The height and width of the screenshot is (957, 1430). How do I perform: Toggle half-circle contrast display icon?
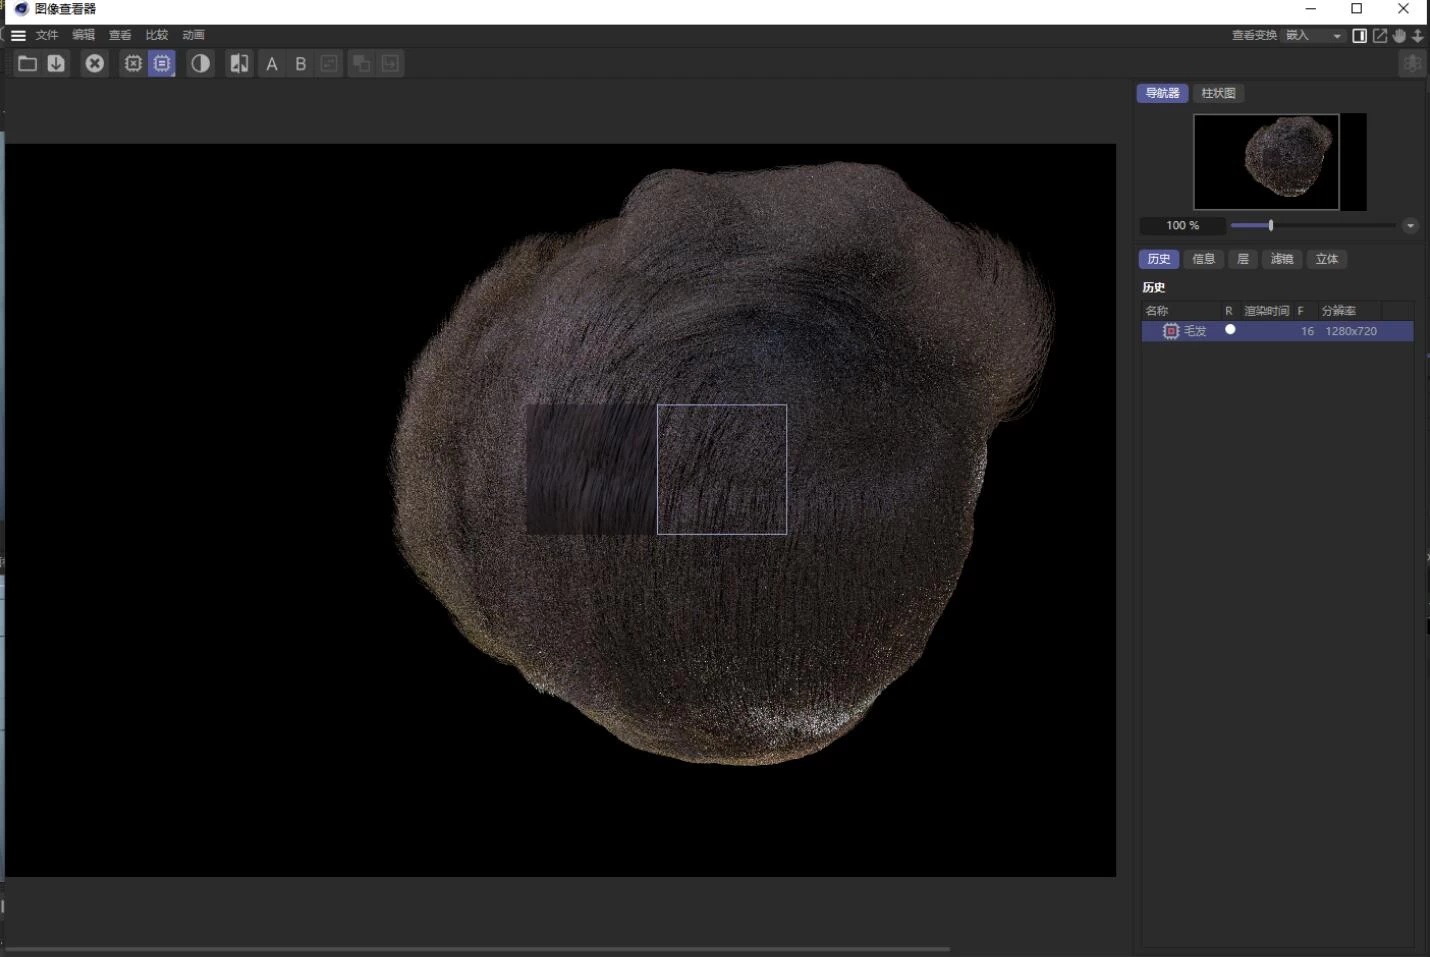tap(200, 64)
